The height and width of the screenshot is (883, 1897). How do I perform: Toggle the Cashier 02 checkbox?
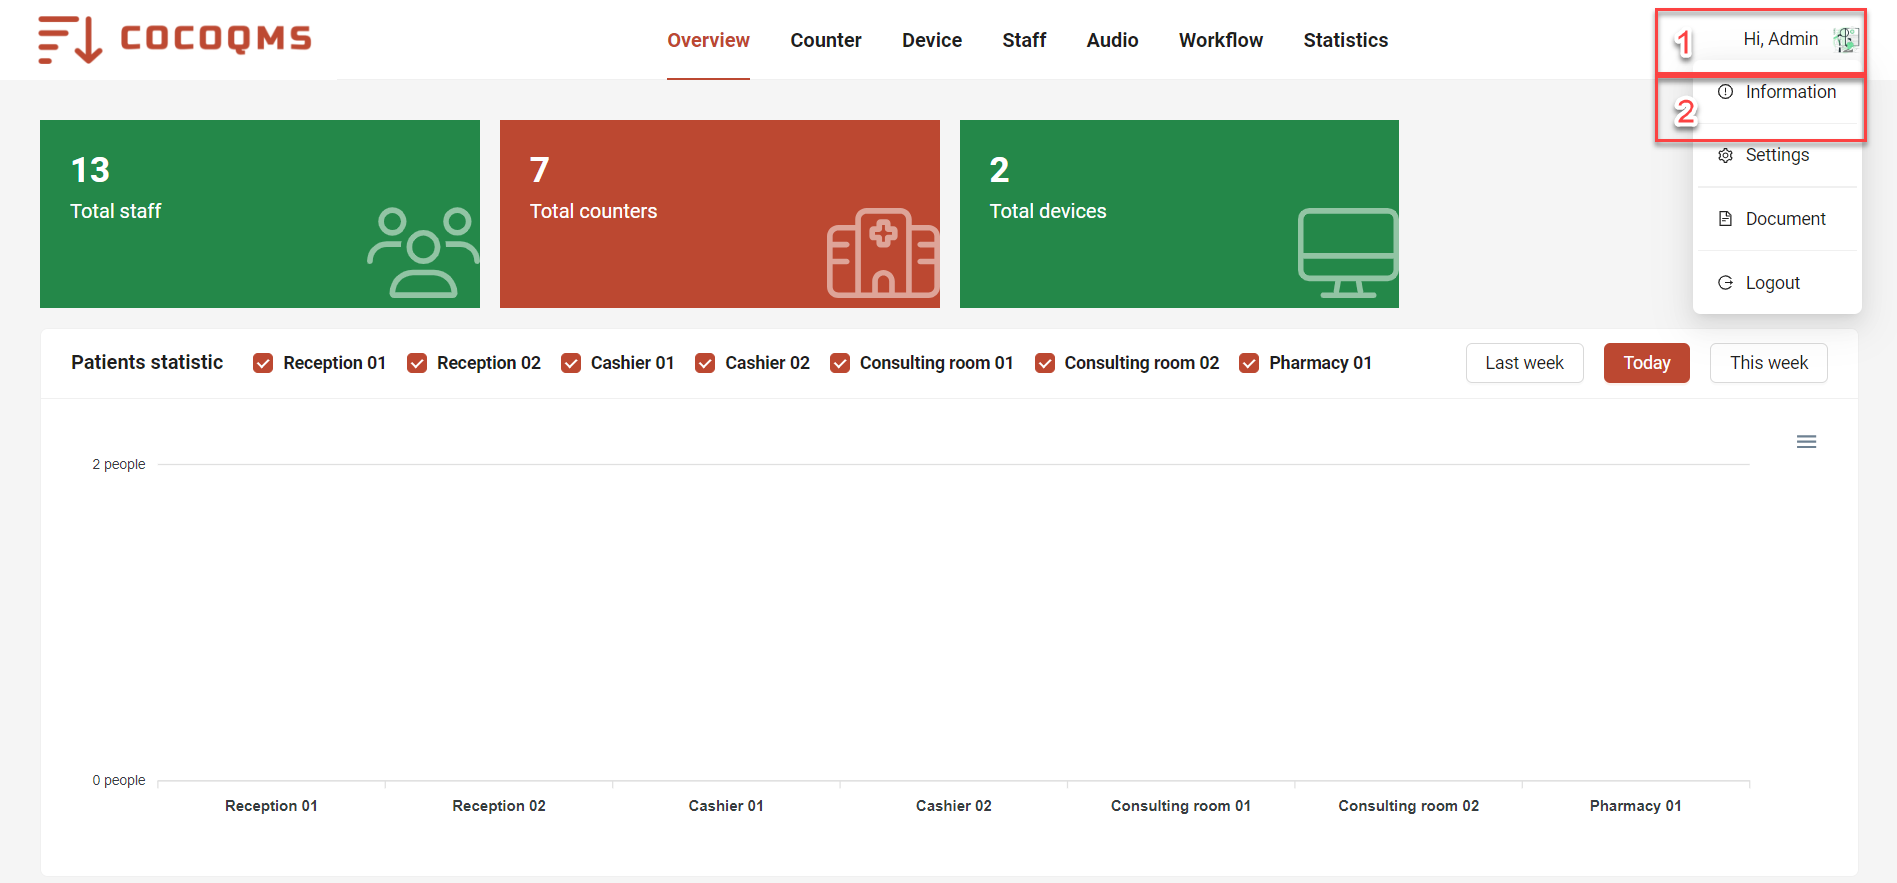[x=705, y=363]
